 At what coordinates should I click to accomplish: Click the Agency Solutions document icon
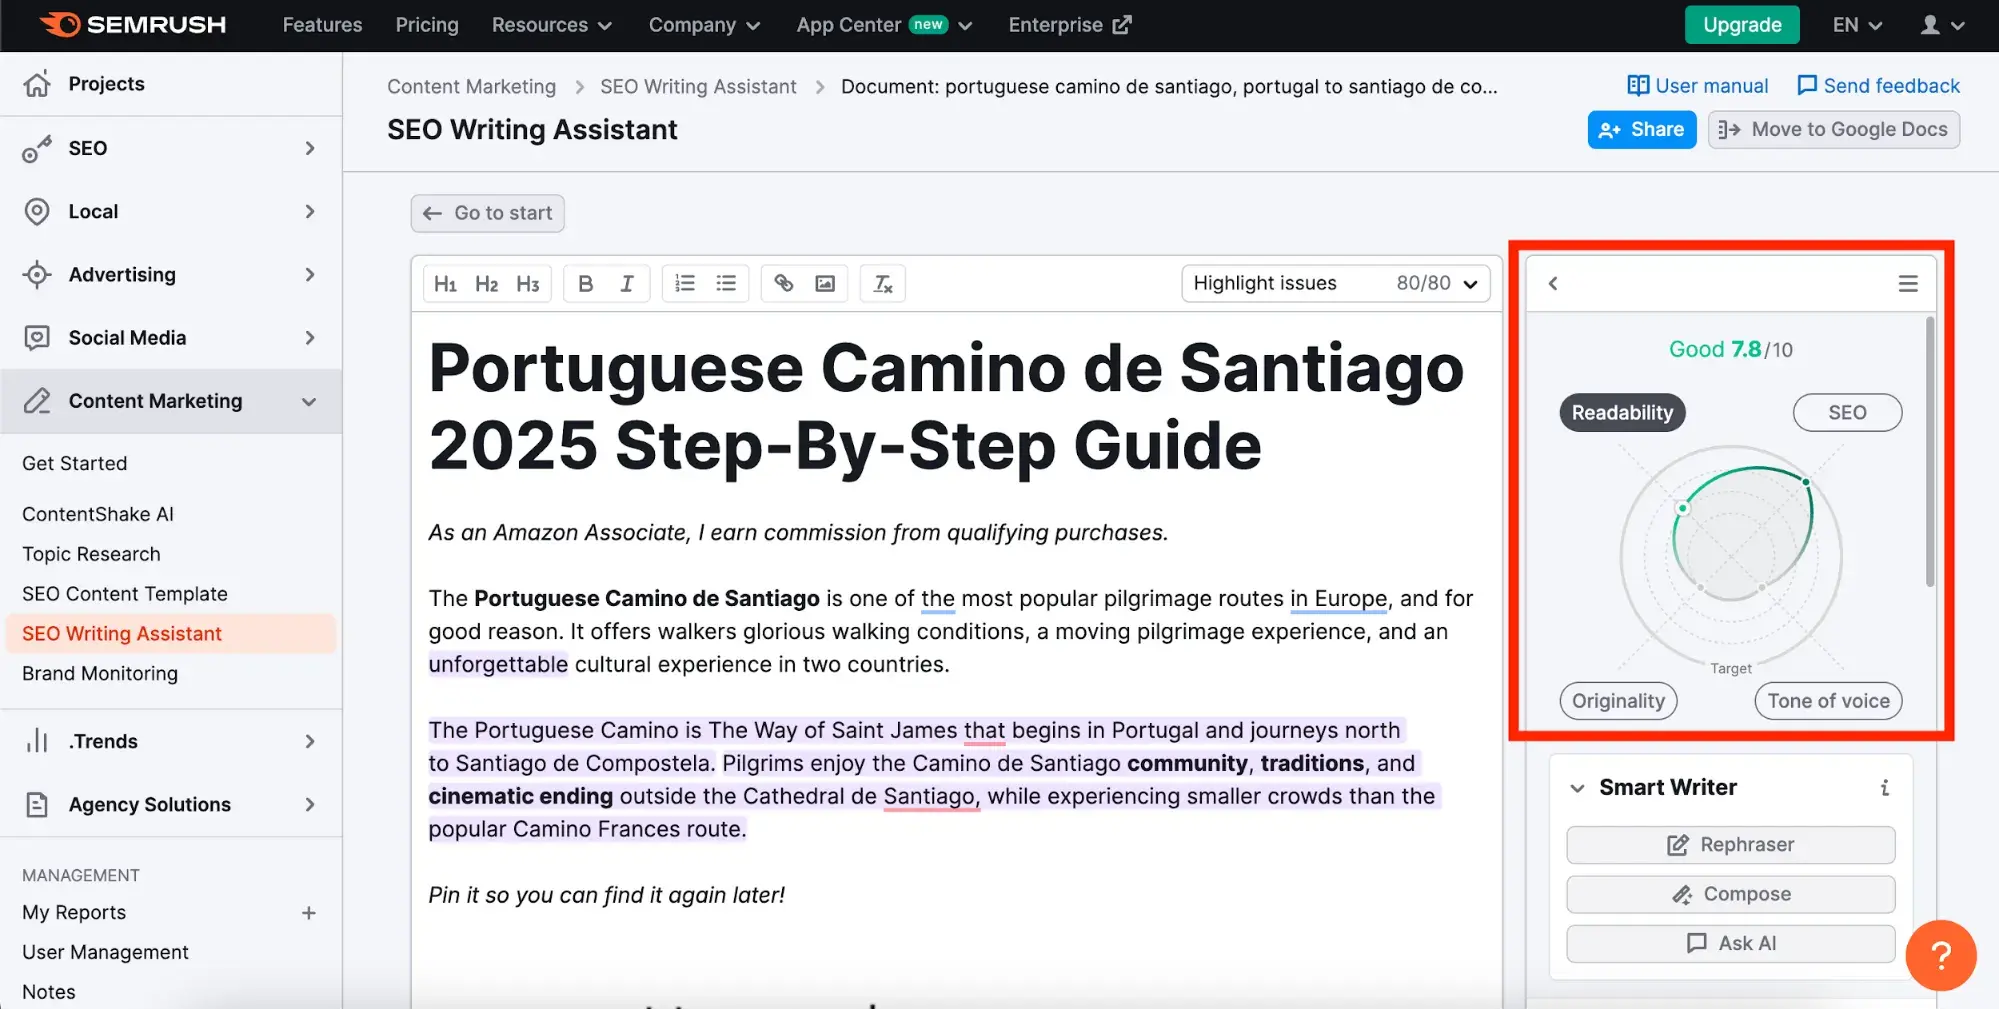click(x=37, y=805)
